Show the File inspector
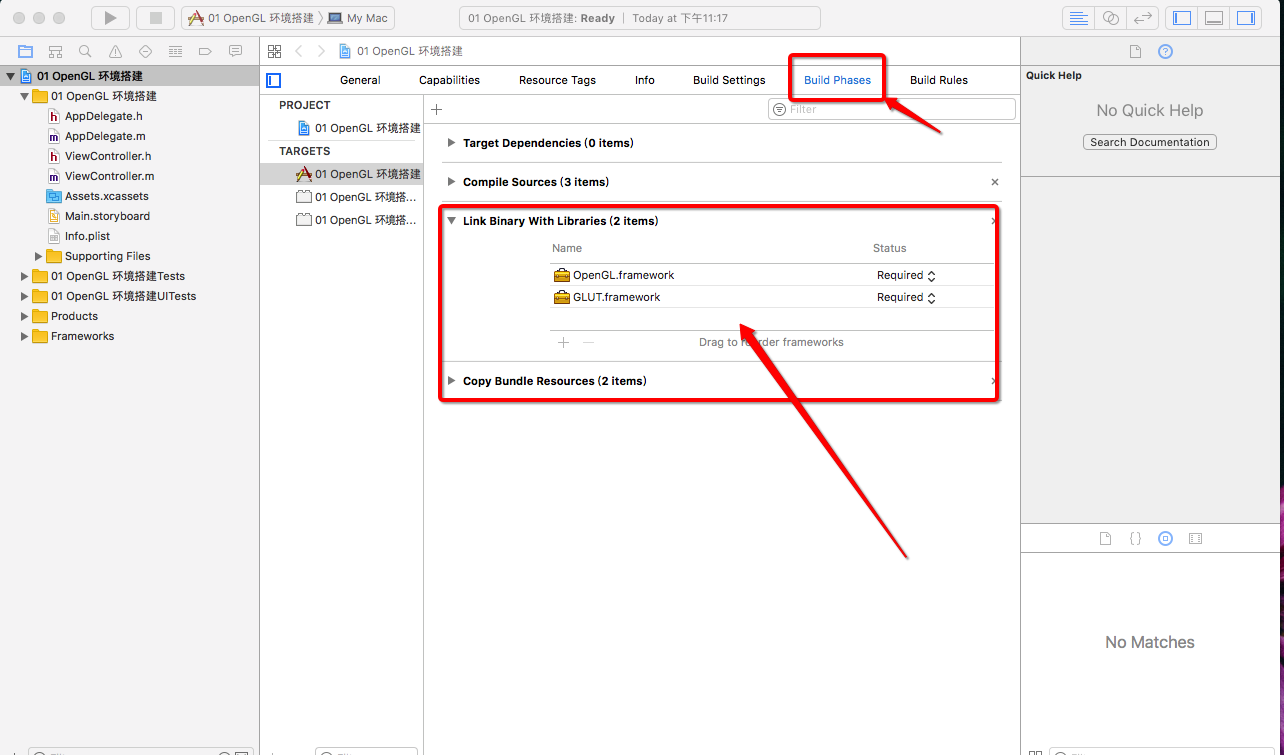Screen dimensions: 1284x755 [x=1134, y=51]
